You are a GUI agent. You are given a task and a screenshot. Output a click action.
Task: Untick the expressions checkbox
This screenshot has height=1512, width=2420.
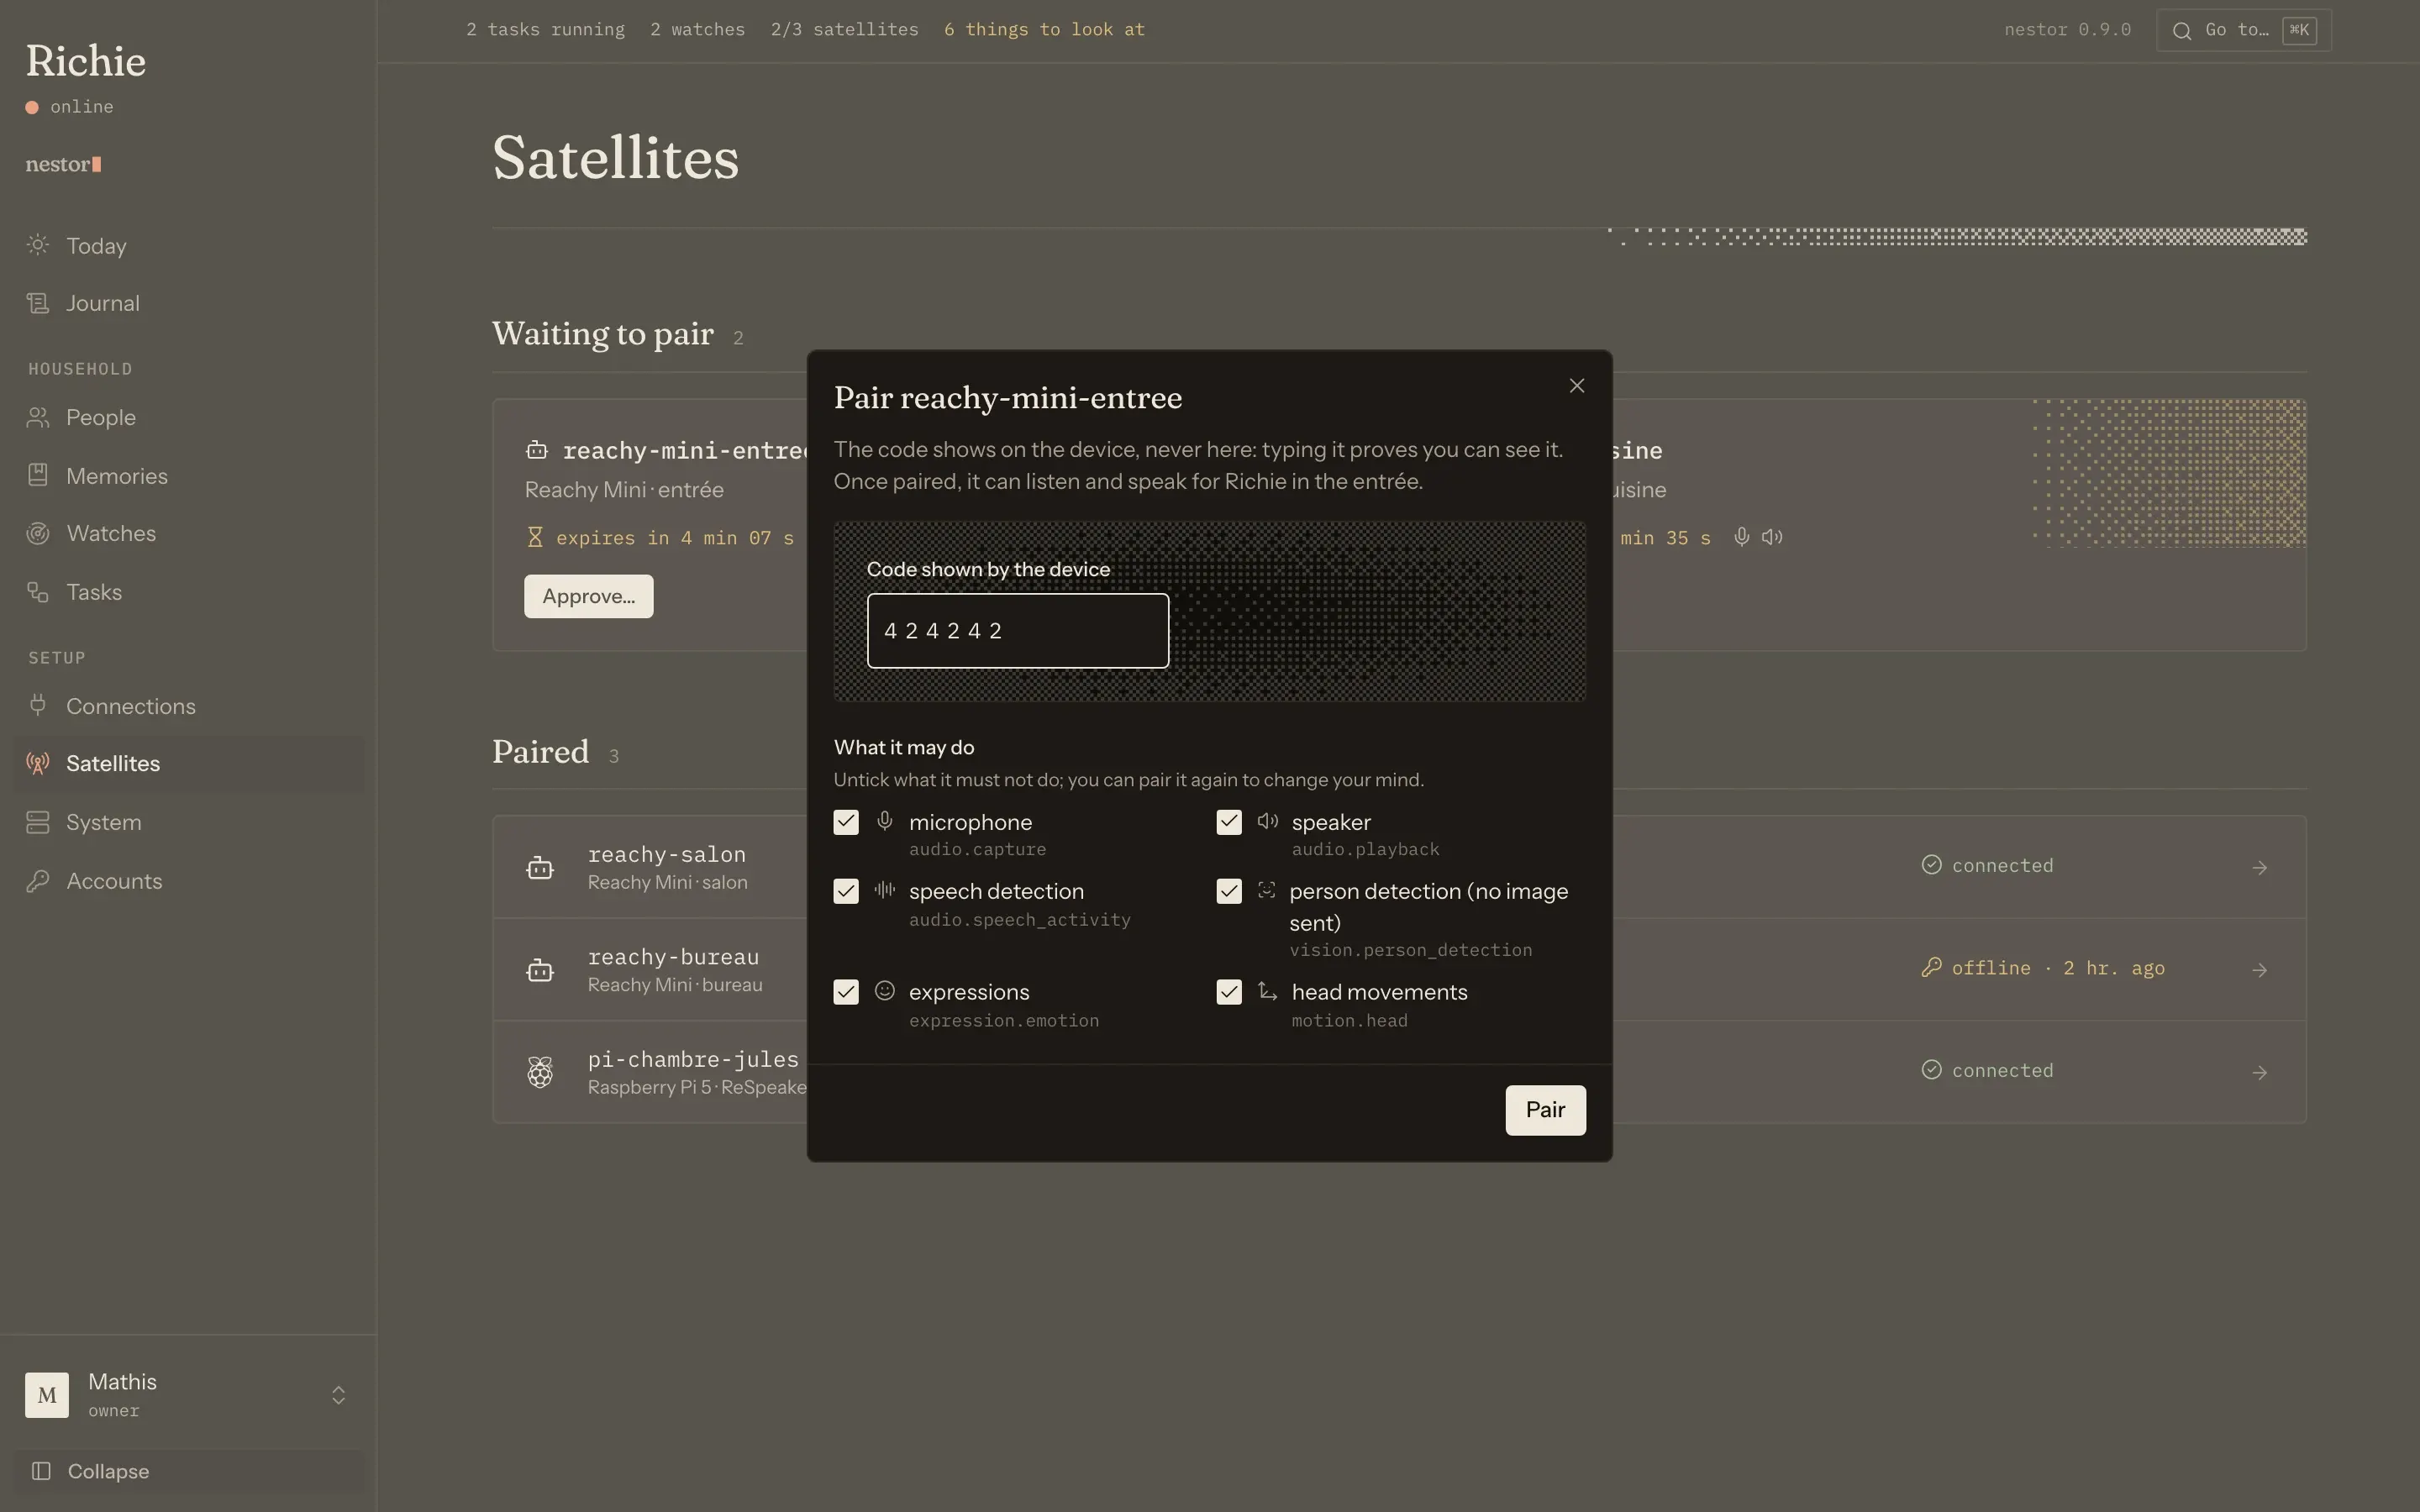(846, 992)
